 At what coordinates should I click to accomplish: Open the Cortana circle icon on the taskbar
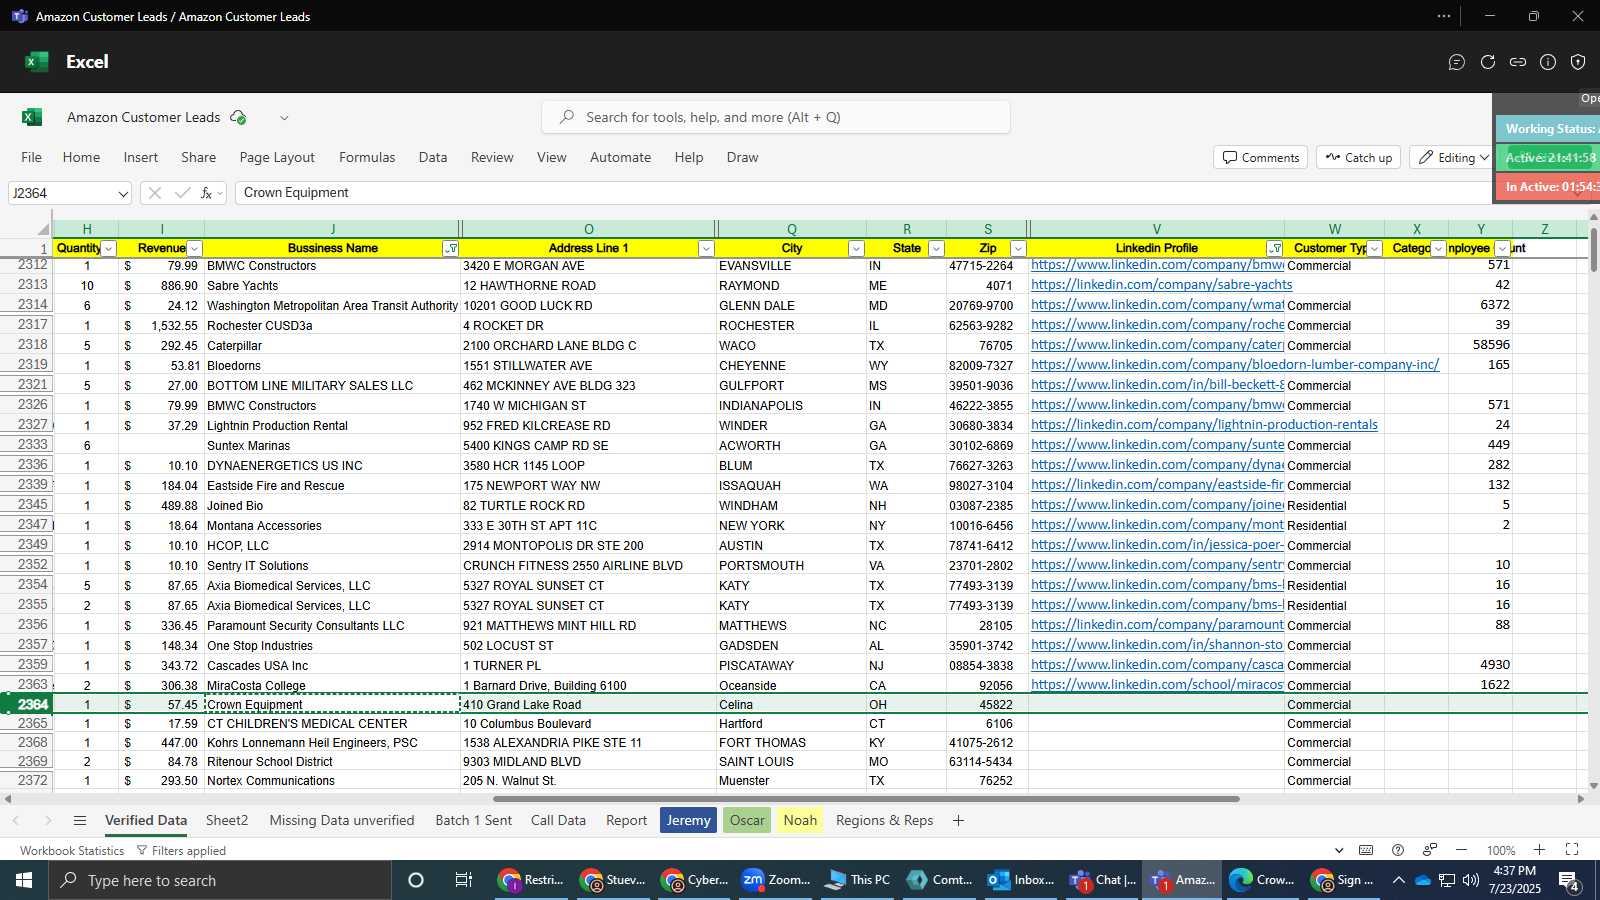(x=416, y=880)
